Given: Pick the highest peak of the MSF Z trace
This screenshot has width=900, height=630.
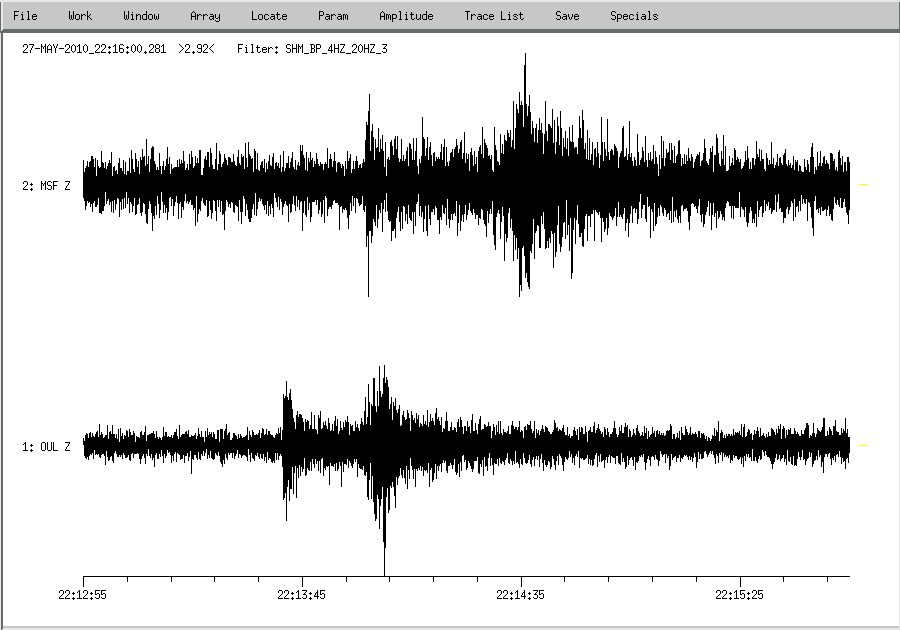Looking at the screenshot, I should (525, 55).
